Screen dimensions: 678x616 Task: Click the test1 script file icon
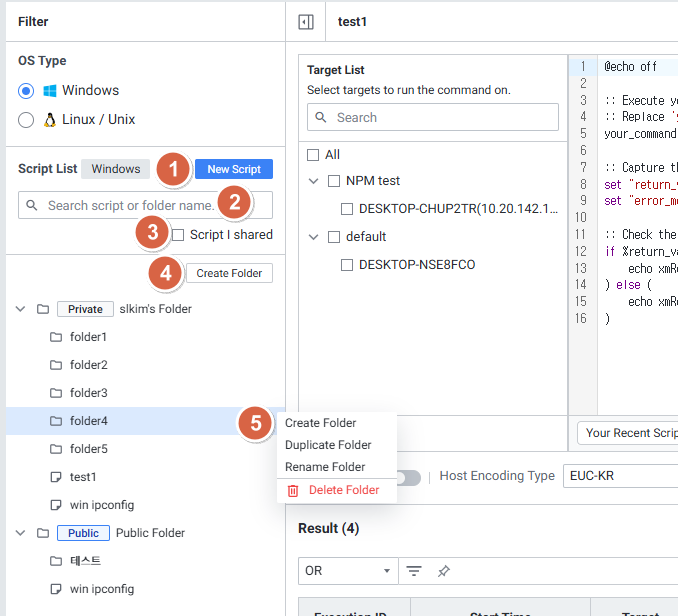(x=56, y=477)
